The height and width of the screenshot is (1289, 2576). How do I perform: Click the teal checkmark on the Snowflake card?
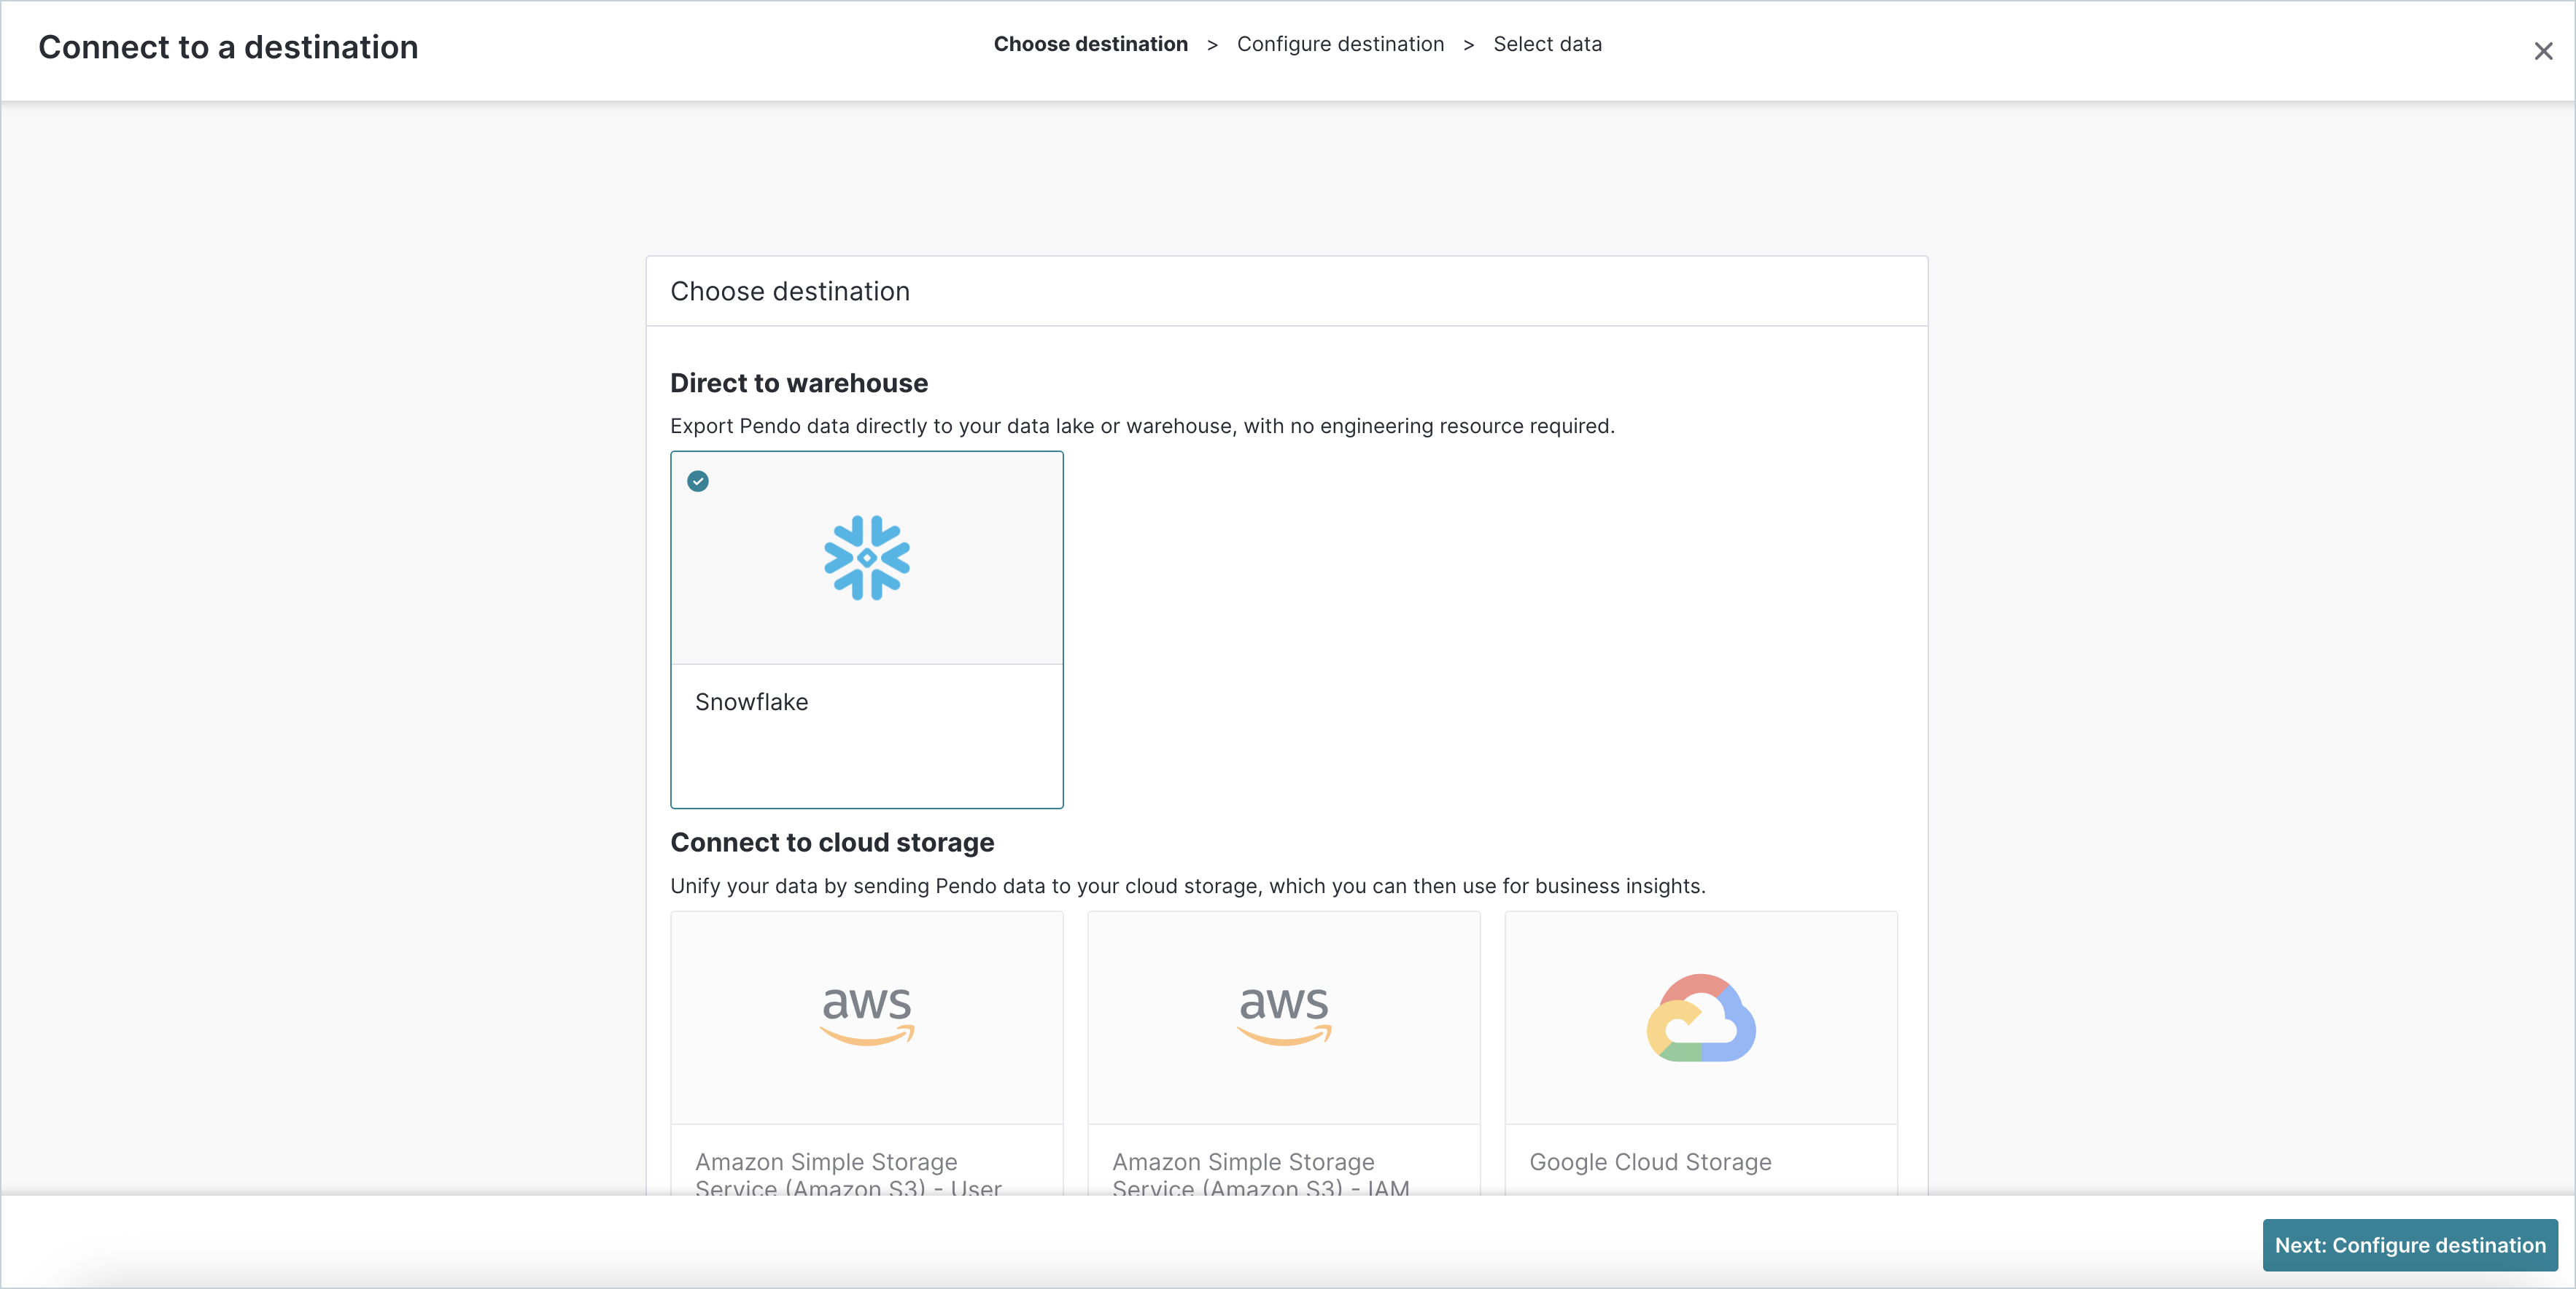coord(697,482)
